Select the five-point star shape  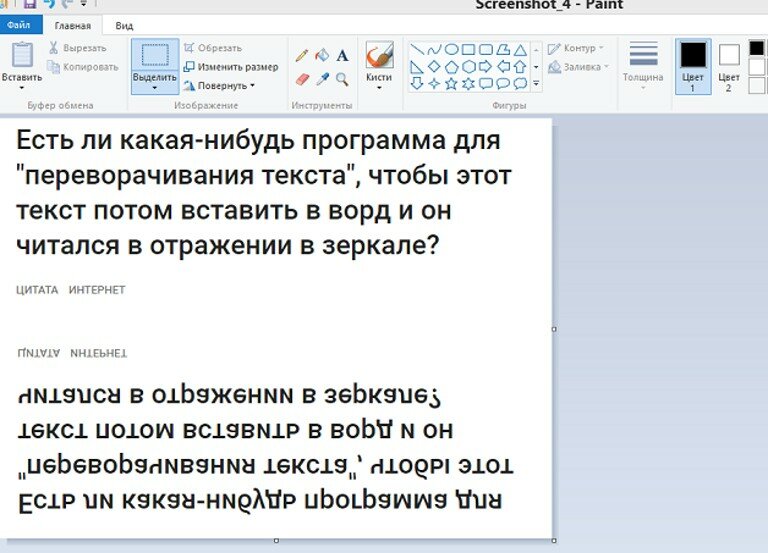(451, 84)
